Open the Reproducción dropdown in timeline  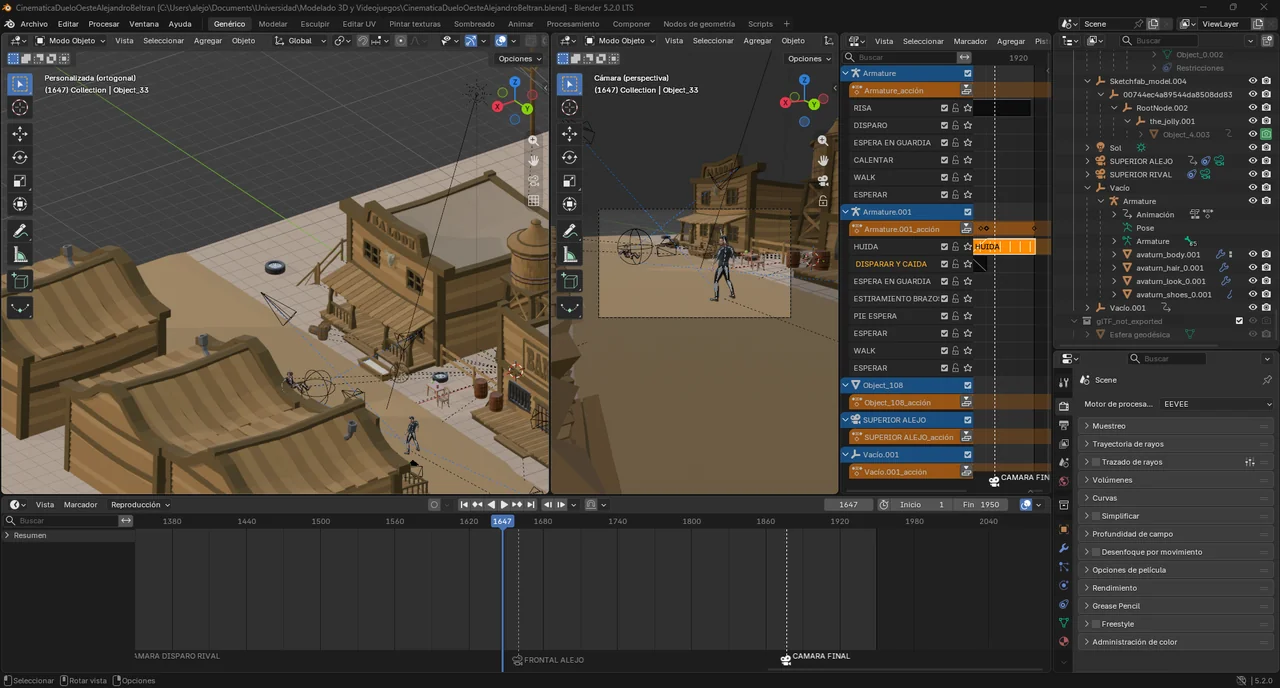(x=140, y=505)
